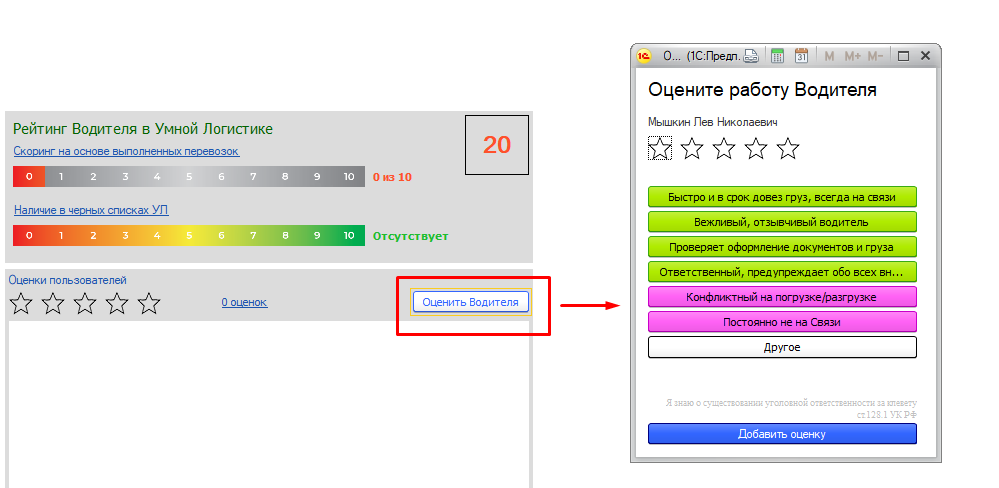Click the fifth star under Оценки пользователей
Image resolution: width=999 pixels, height=488 pixels.
[148, 303]
